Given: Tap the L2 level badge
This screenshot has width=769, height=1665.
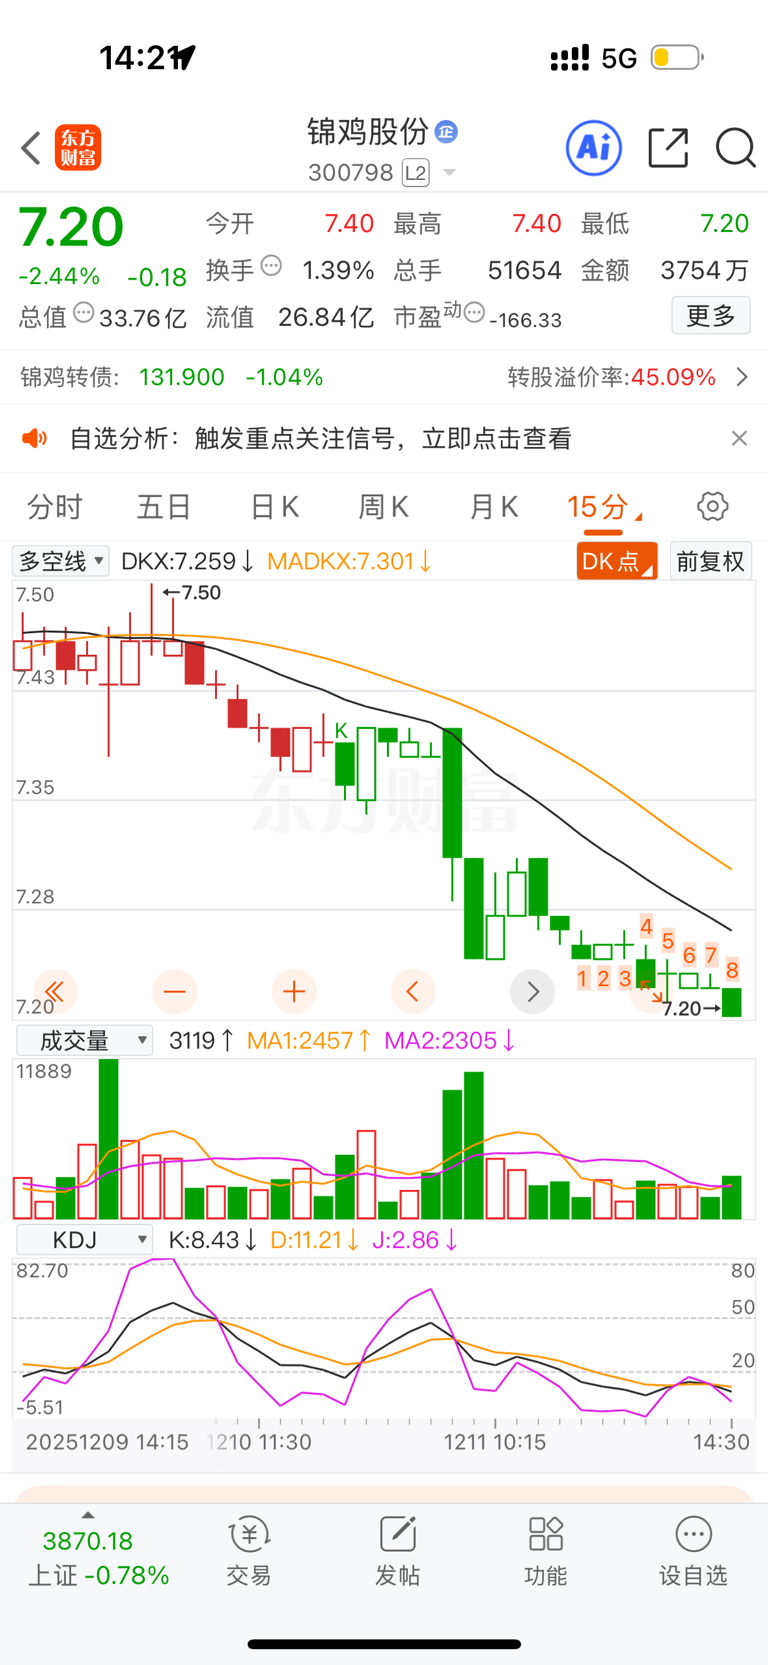Looking at the screenshot, I should point(415,173).
